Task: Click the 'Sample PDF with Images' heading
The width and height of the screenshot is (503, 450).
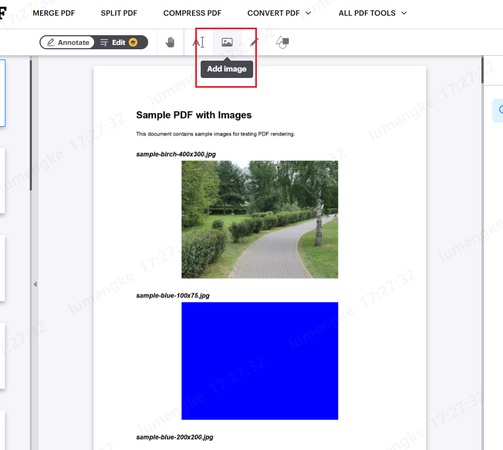Action: [x=194, y=115]
